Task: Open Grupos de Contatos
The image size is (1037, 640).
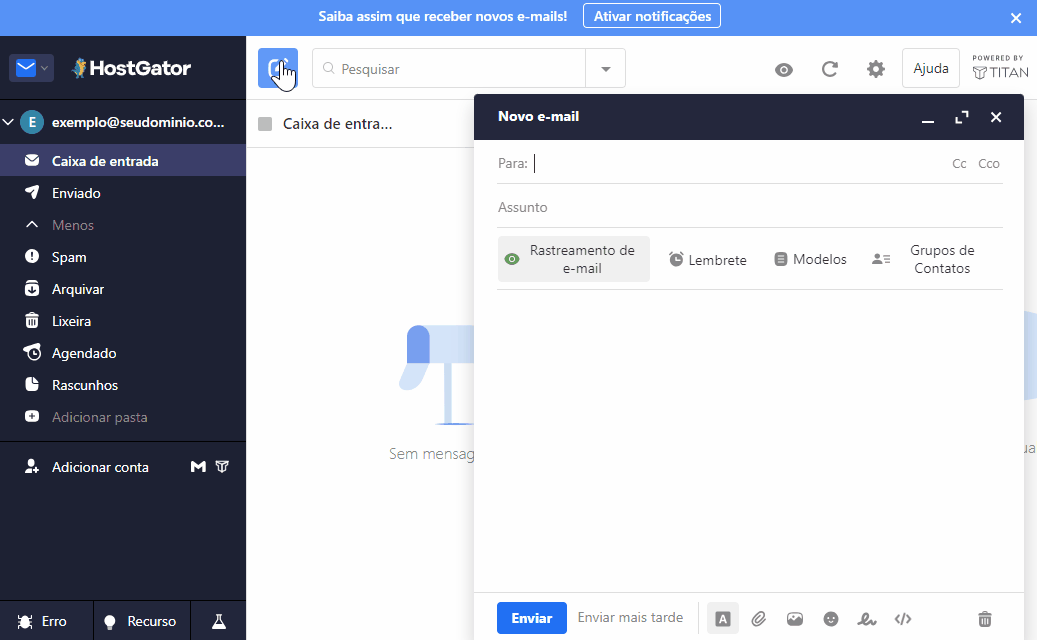Action: pos(923,259)
